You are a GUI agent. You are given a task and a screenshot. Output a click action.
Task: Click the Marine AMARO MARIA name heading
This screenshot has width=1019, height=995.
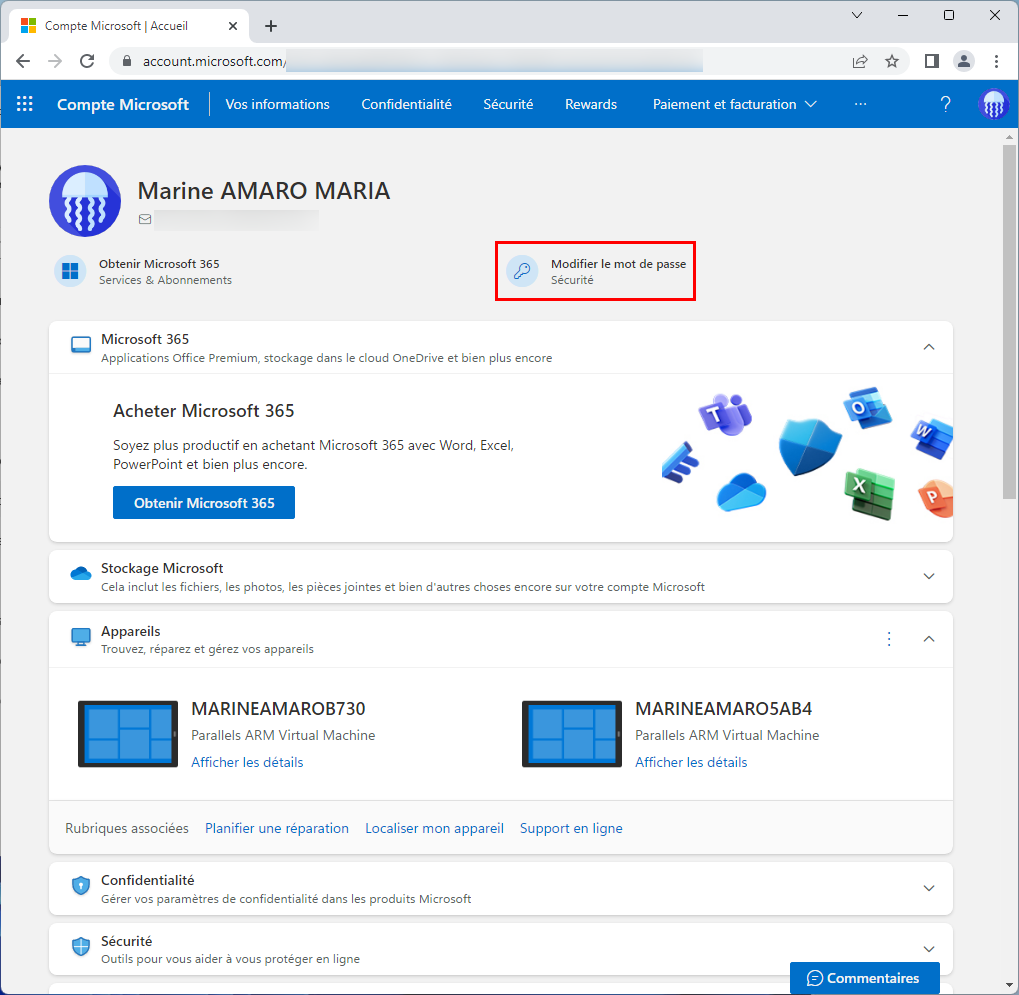coord(264,190)
